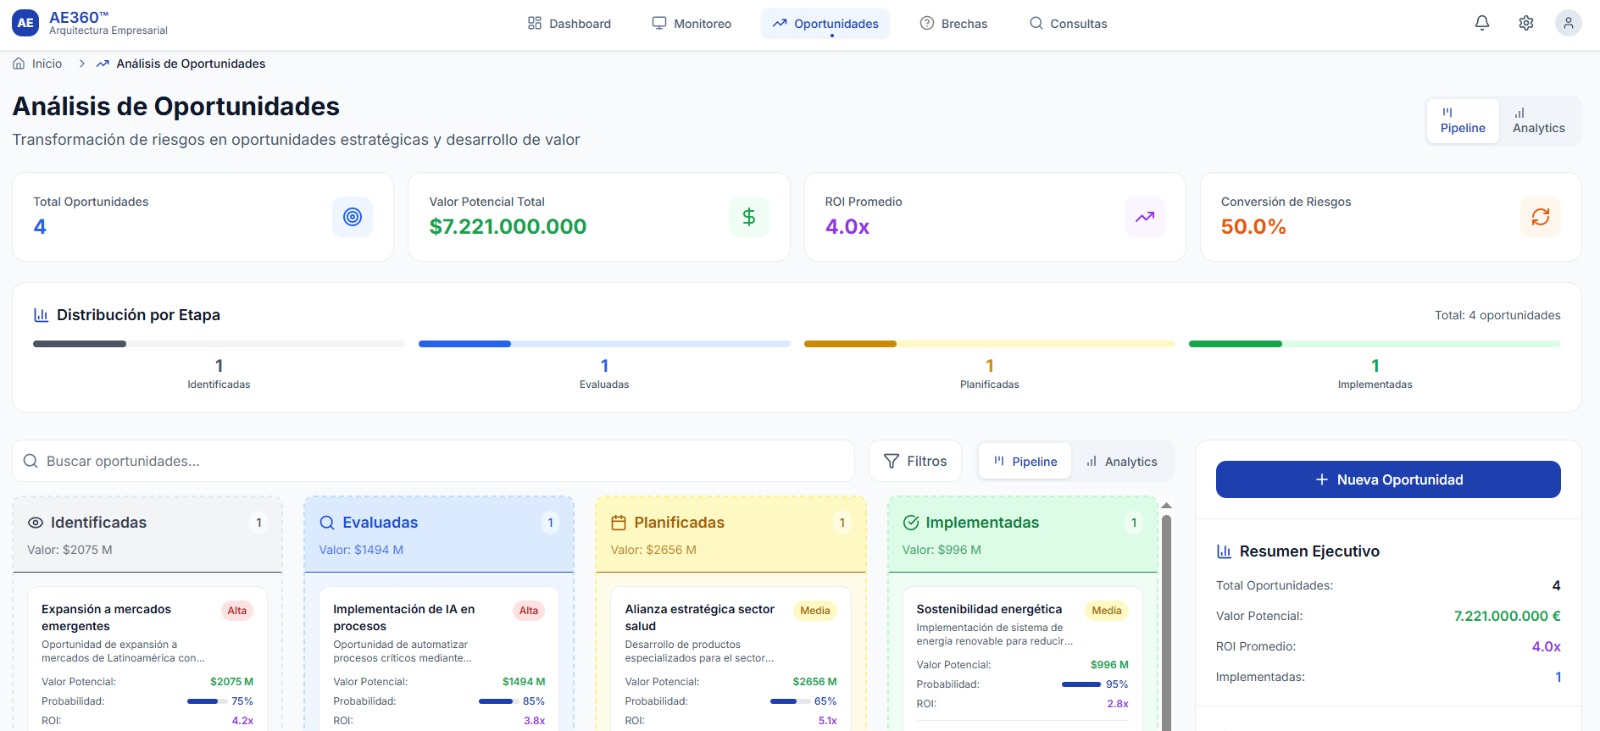The image size is (1600, 731).
Task: Open the Brechas navigation tab
Action: pos(953,24)
